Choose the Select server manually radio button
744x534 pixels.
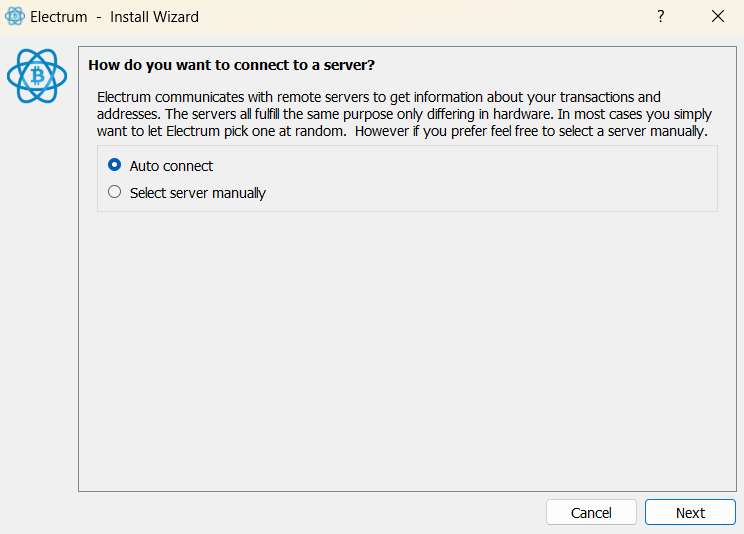[x=114, y=192]
